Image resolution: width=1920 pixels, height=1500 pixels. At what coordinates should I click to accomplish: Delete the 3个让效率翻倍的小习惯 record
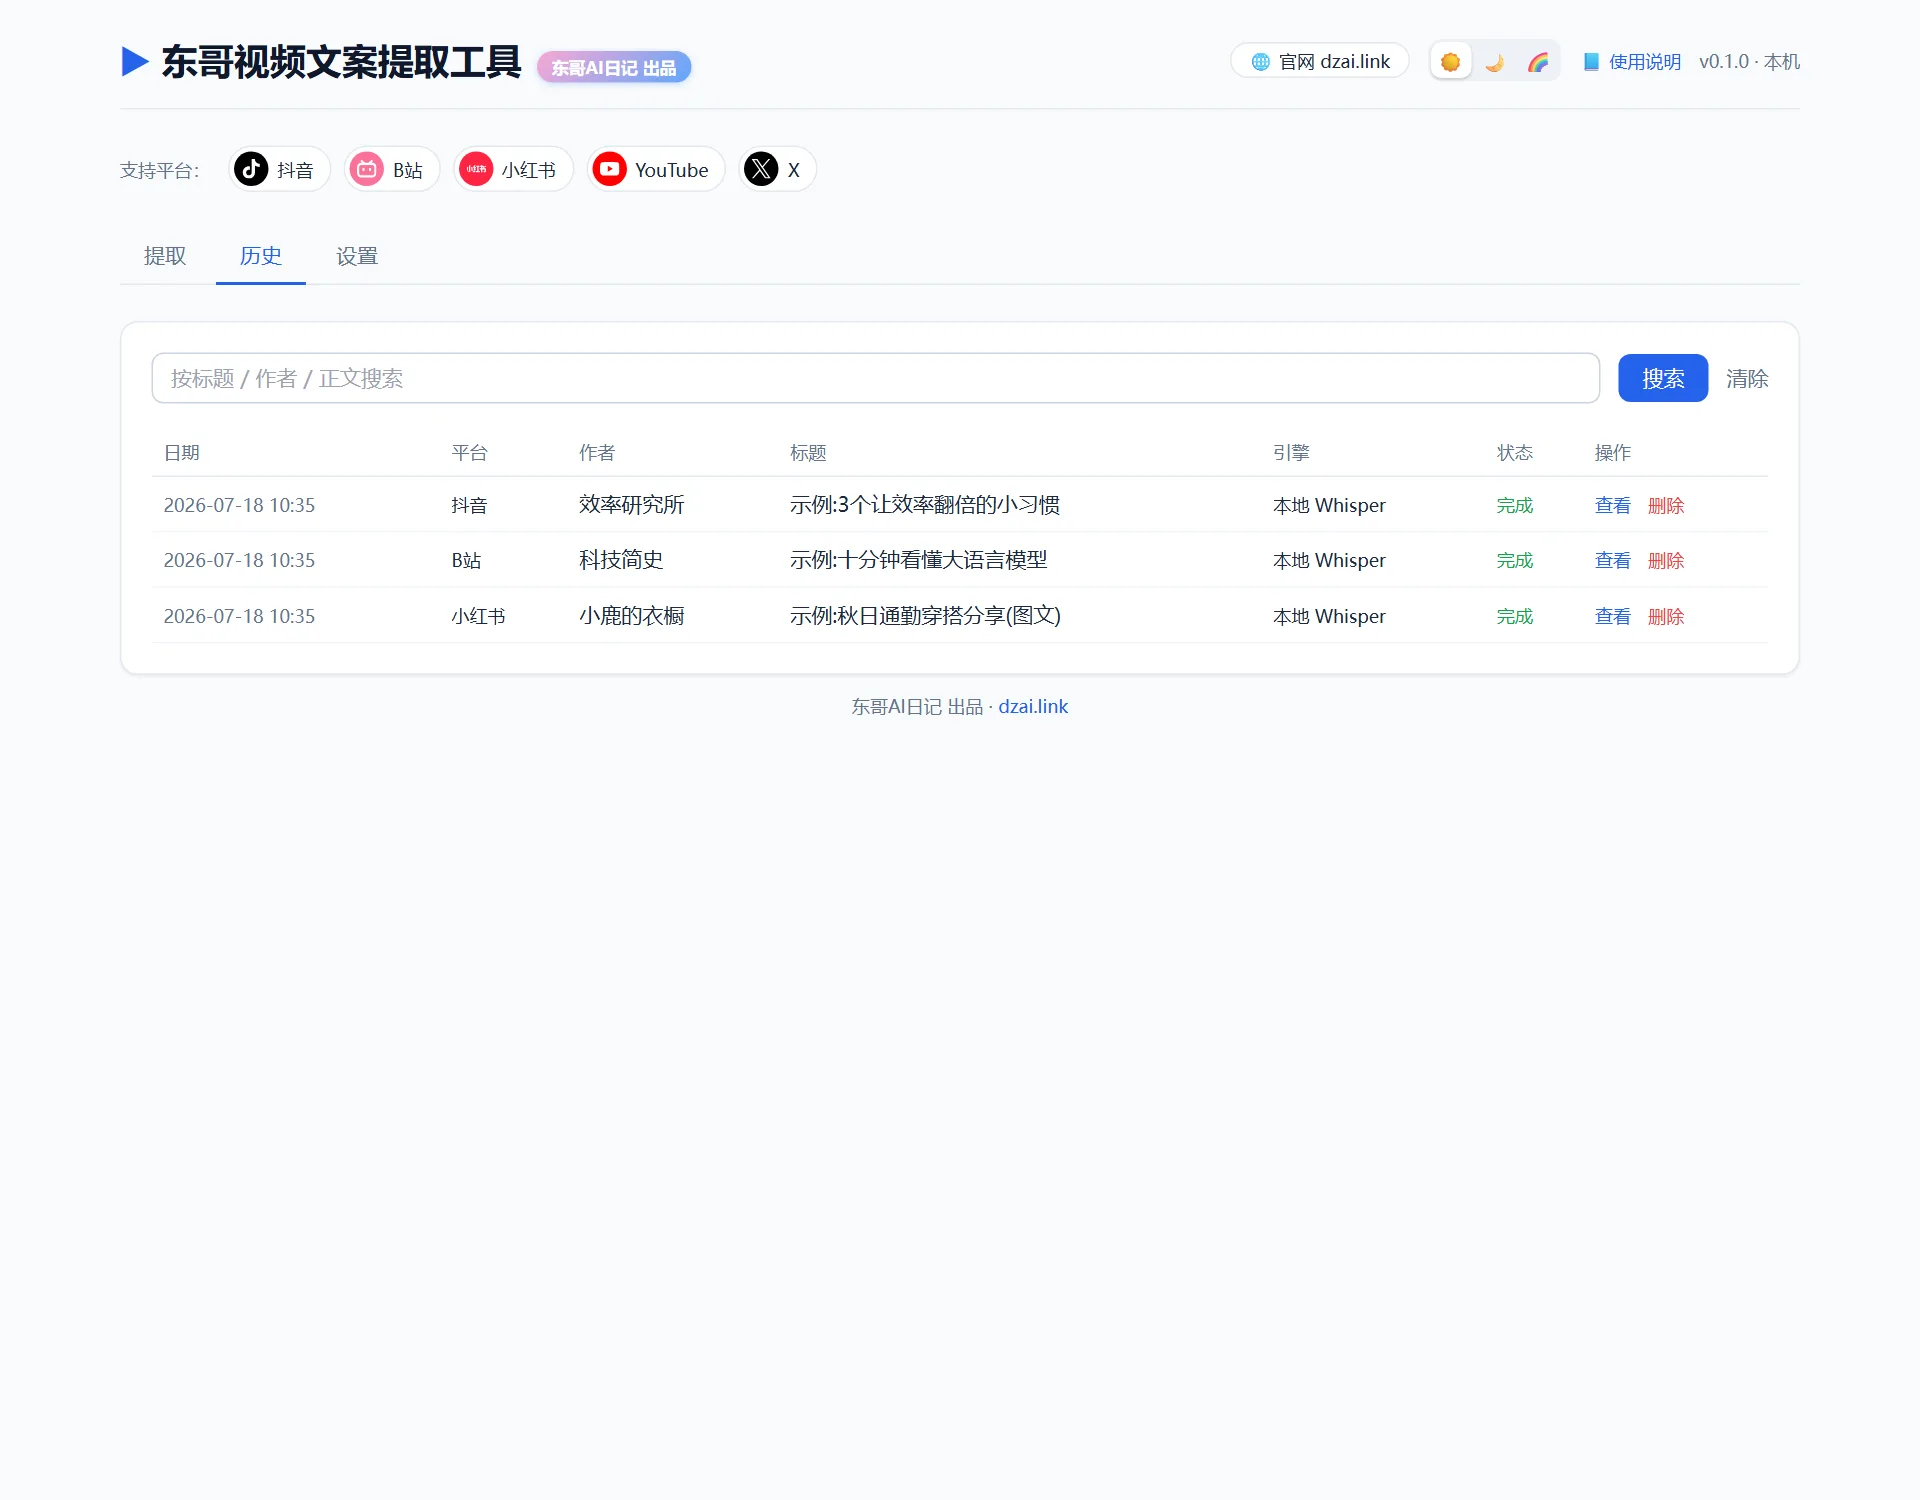pos(1666,505)
